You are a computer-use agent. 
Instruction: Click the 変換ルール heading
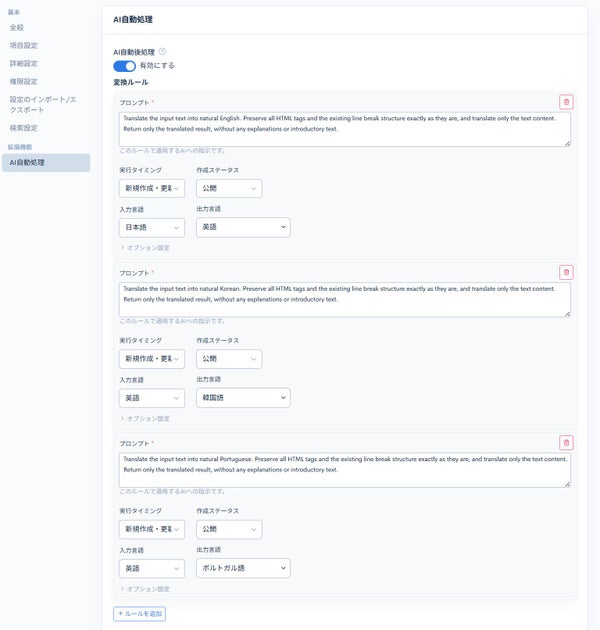(131, 82)
